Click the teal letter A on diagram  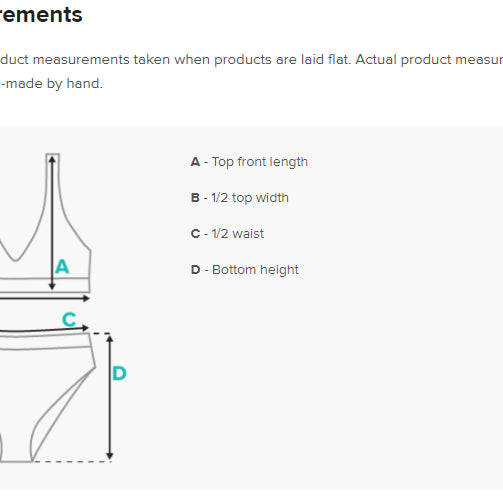click(62, 267)
